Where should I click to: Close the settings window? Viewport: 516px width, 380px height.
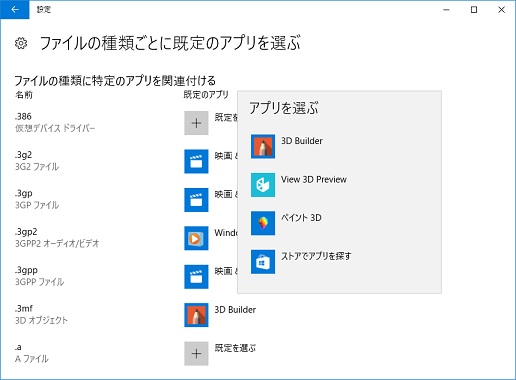501,10
